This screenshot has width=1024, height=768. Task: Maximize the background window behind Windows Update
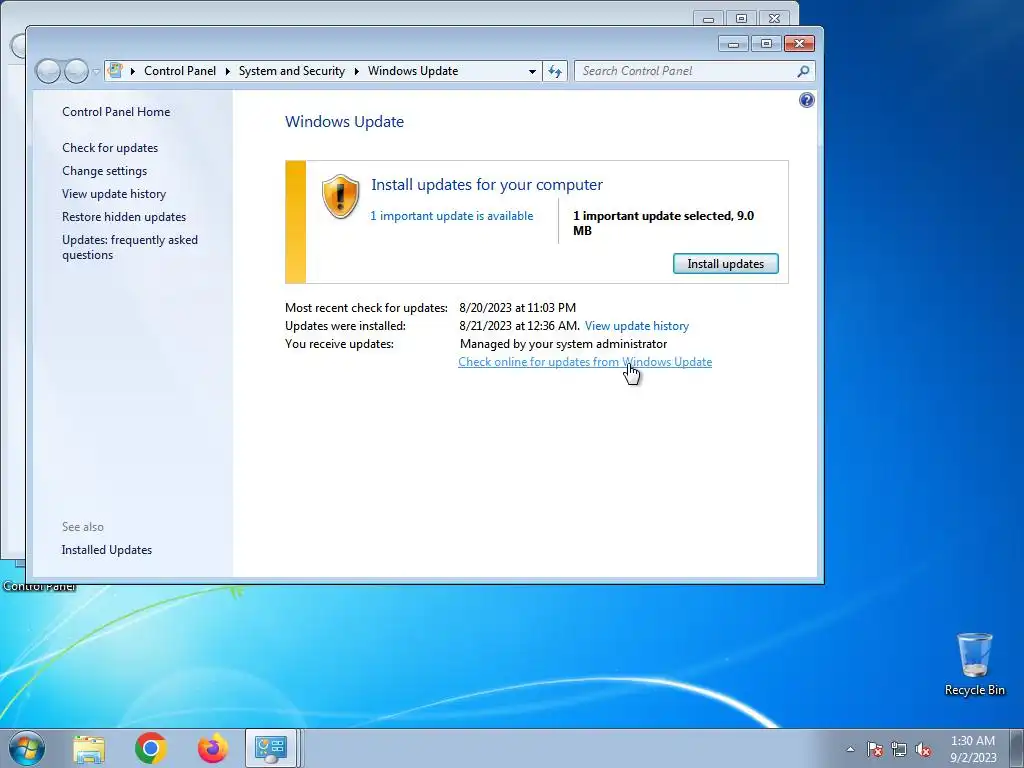point(741,18)
